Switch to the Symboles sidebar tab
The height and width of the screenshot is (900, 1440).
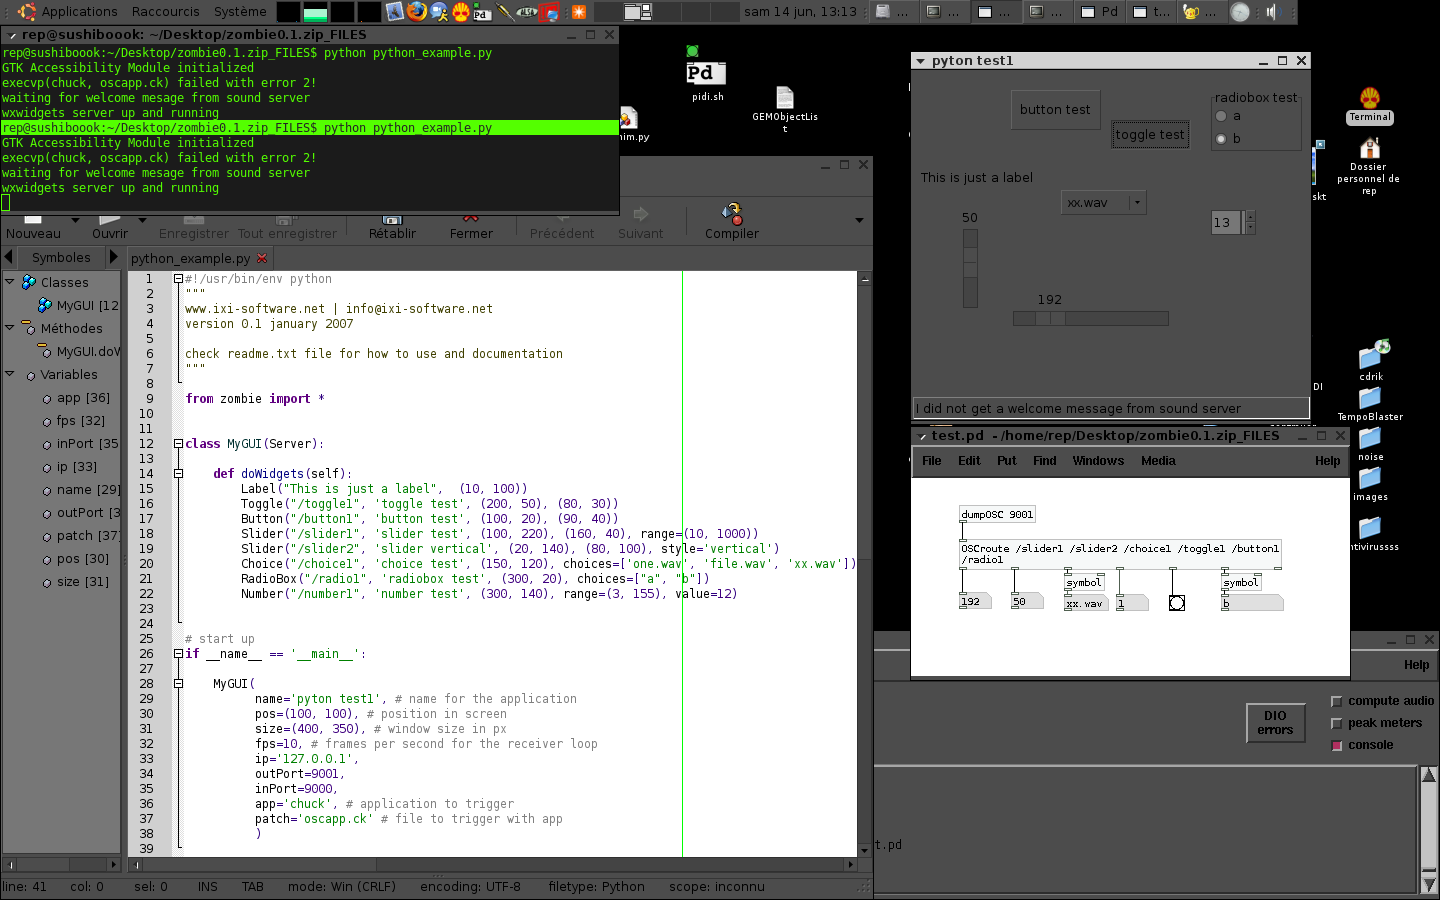tap(61, 258)
